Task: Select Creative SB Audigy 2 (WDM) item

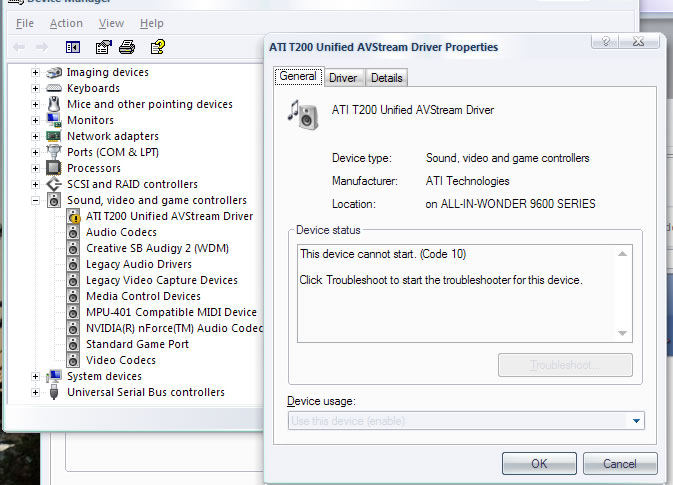Action: point(158,248)
